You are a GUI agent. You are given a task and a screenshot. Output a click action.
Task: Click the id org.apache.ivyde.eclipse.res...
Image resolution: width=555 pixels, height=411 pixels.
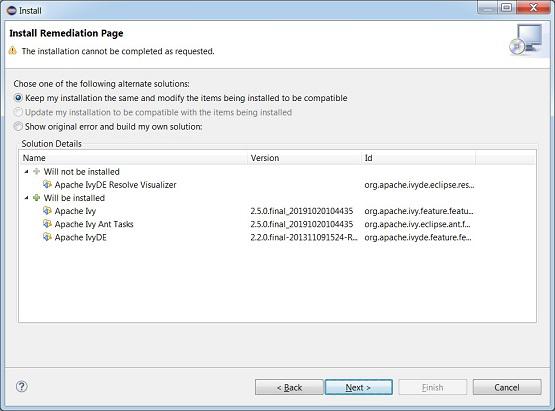pyautogui.click(x=419, y=185)
